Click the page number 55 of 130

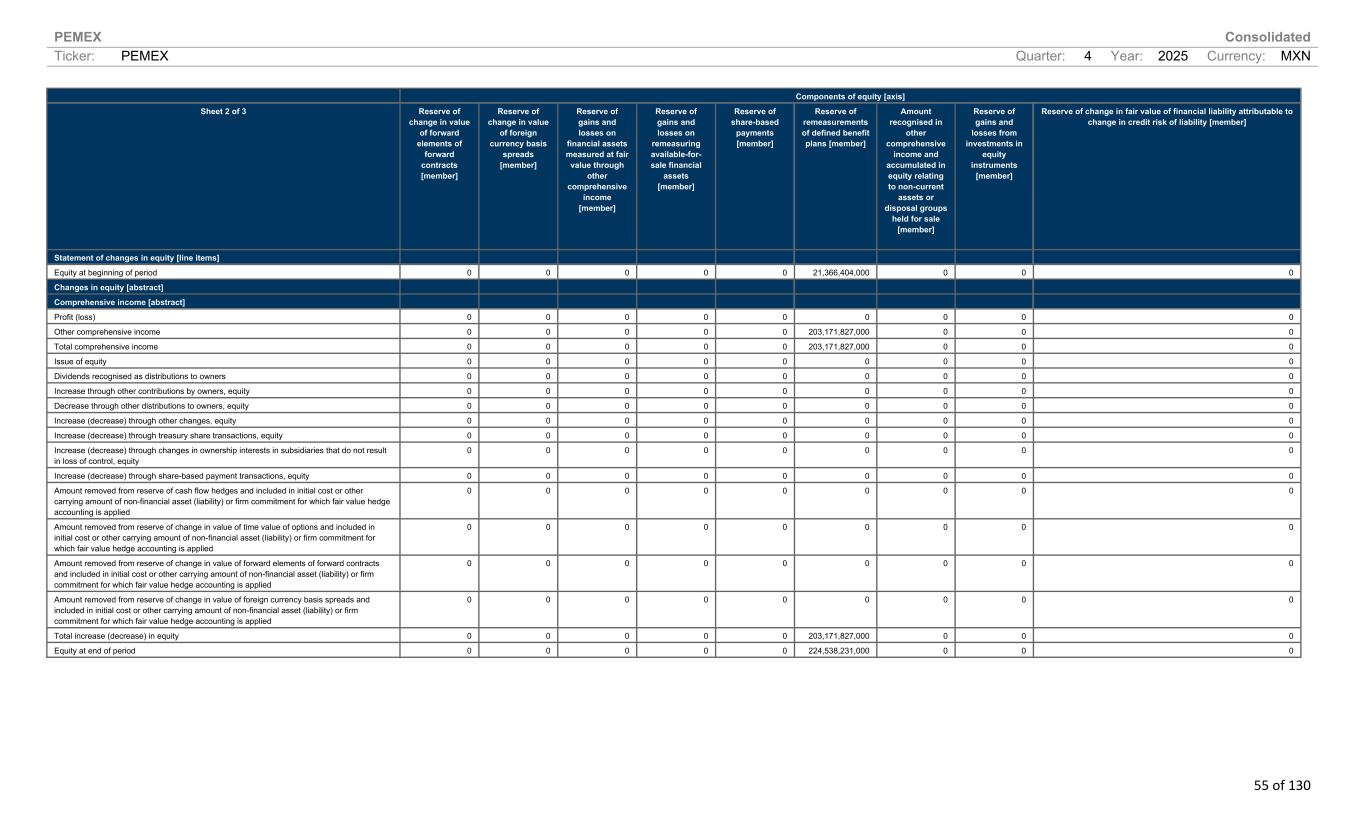click(1281, 785)
